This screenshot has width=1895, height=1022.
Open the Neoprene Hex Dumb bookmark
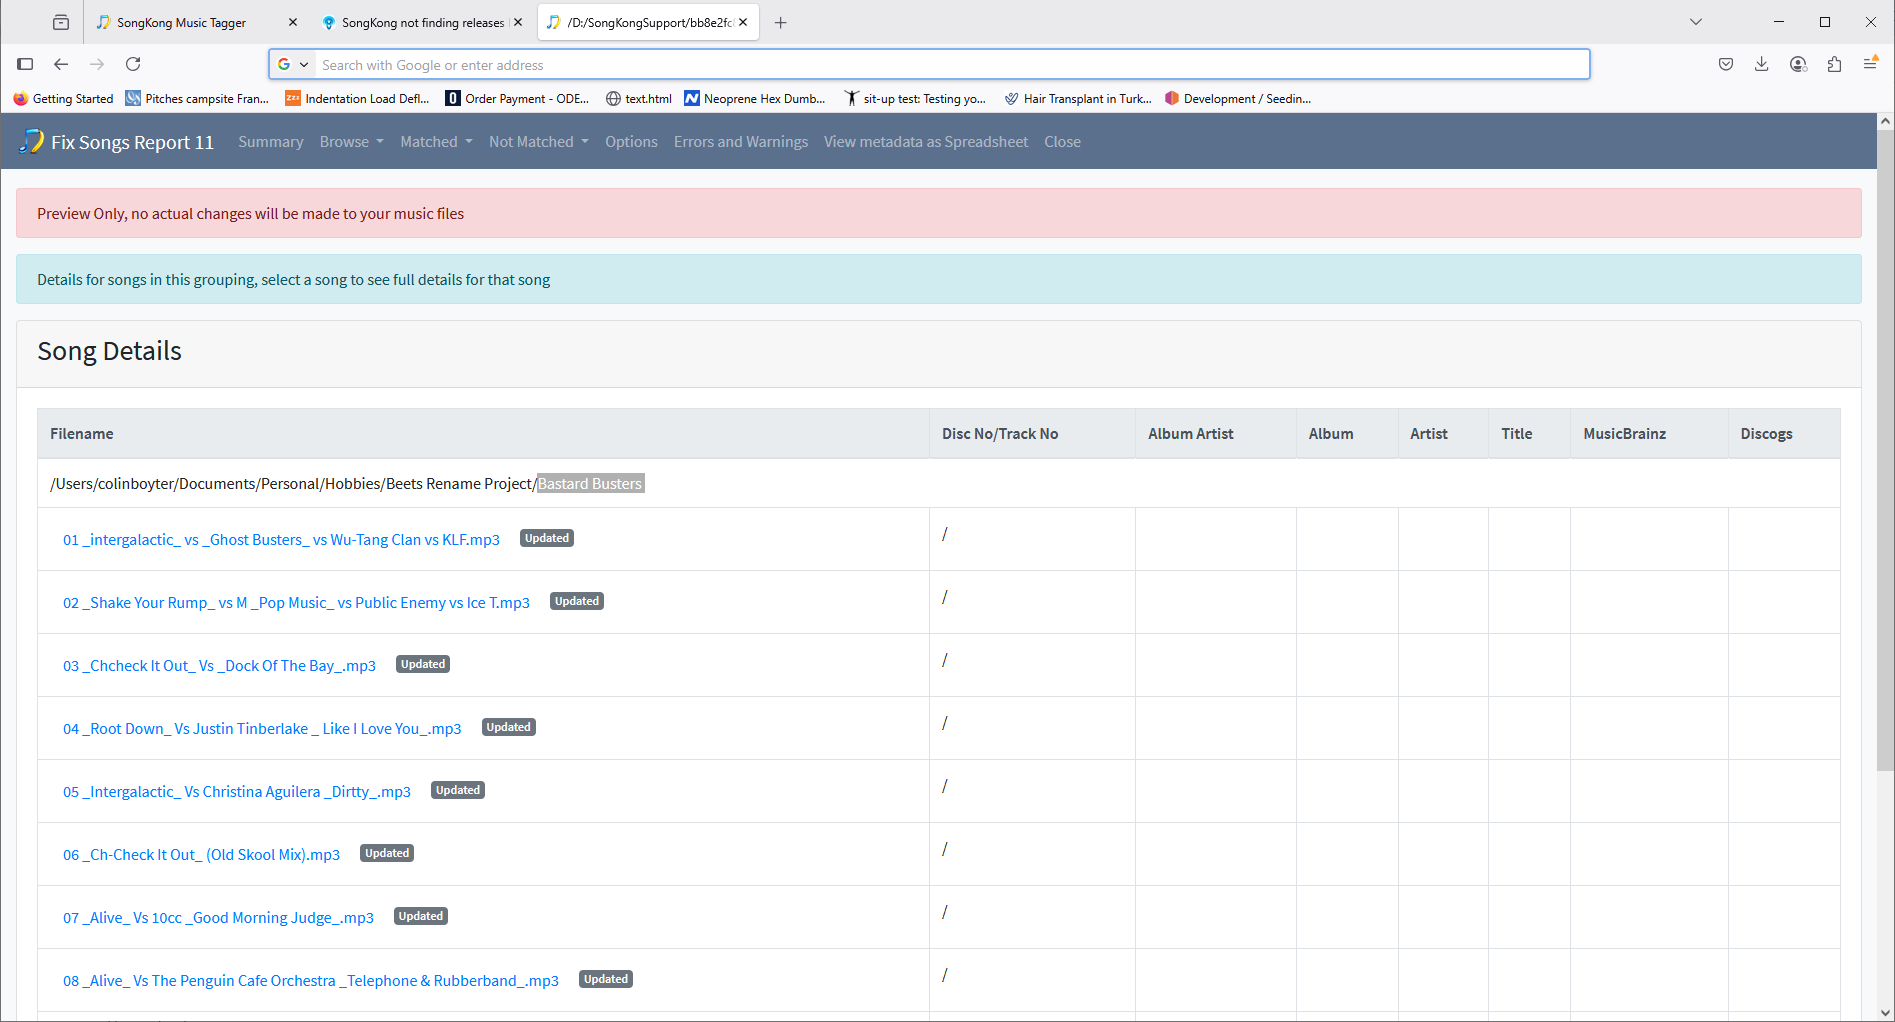pyautogui.click(x=755, y=98)
